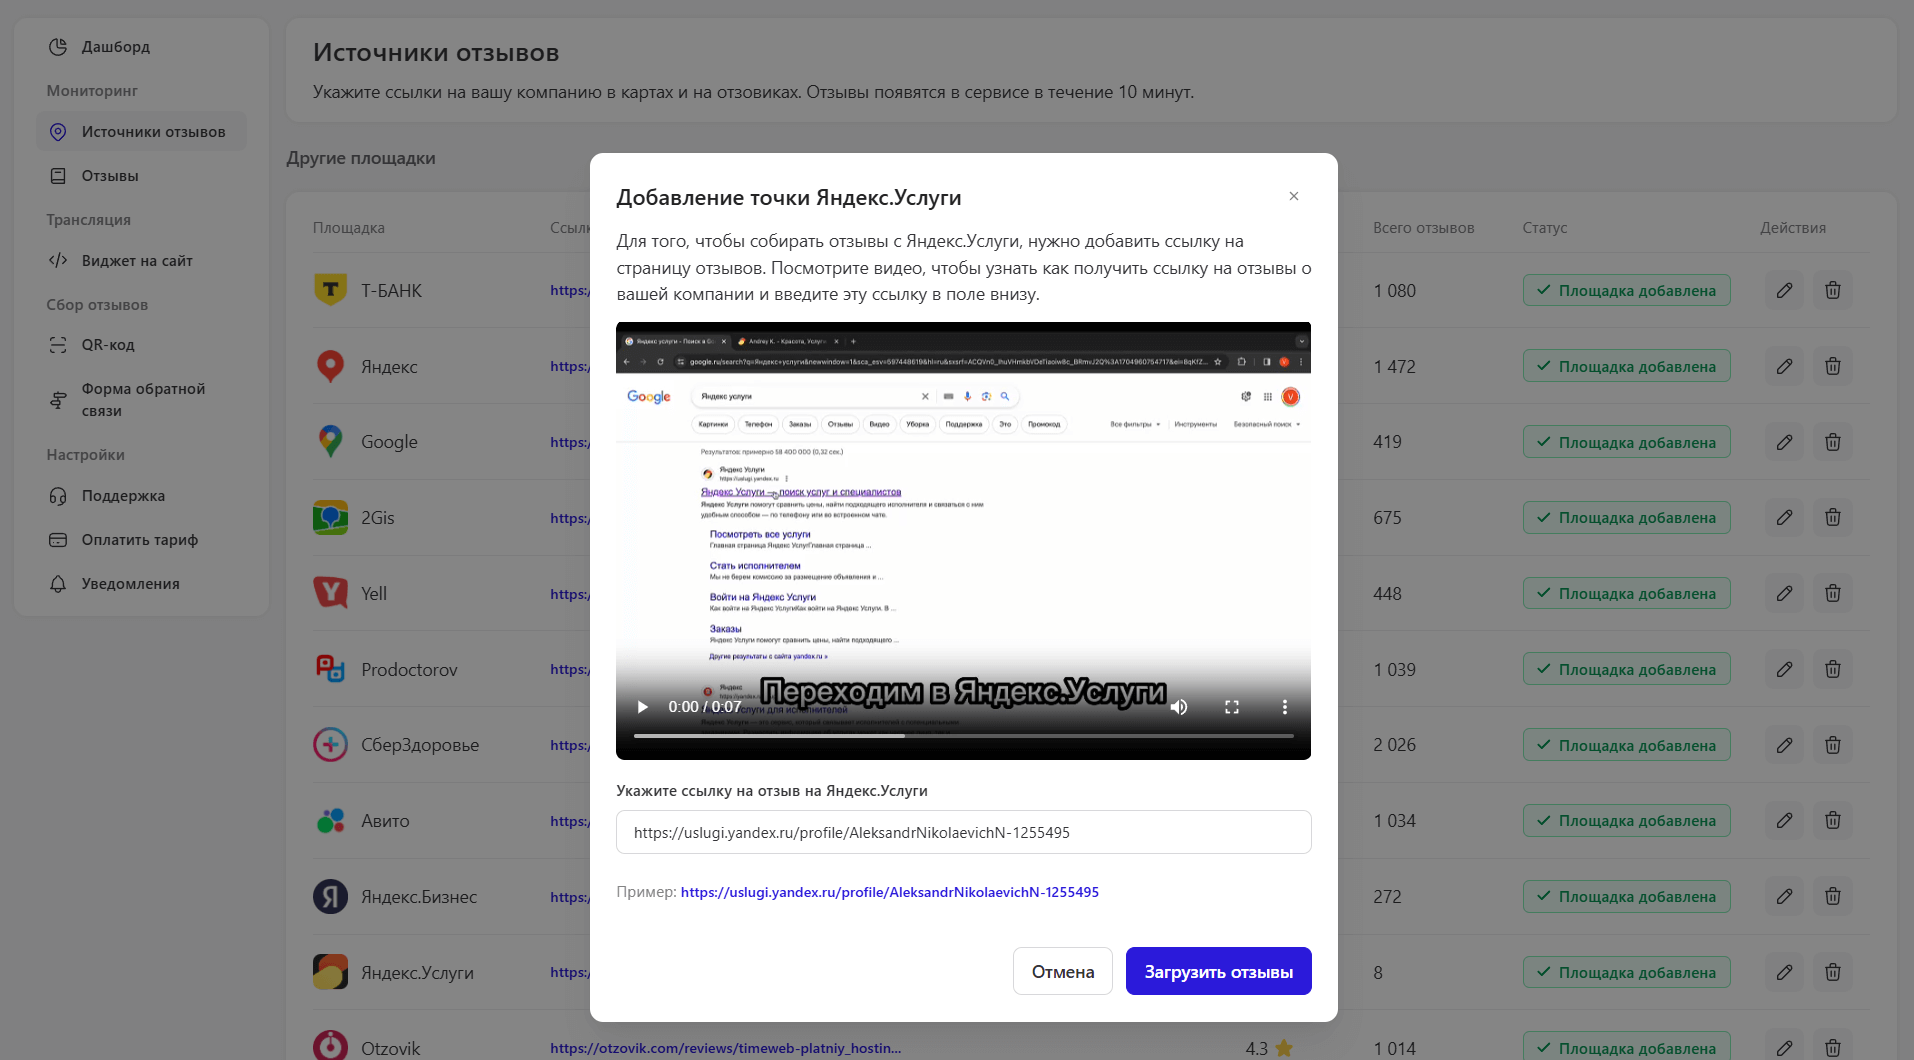
Task: Enter fullscreen mode for the video
Action: pos(1232,707)
